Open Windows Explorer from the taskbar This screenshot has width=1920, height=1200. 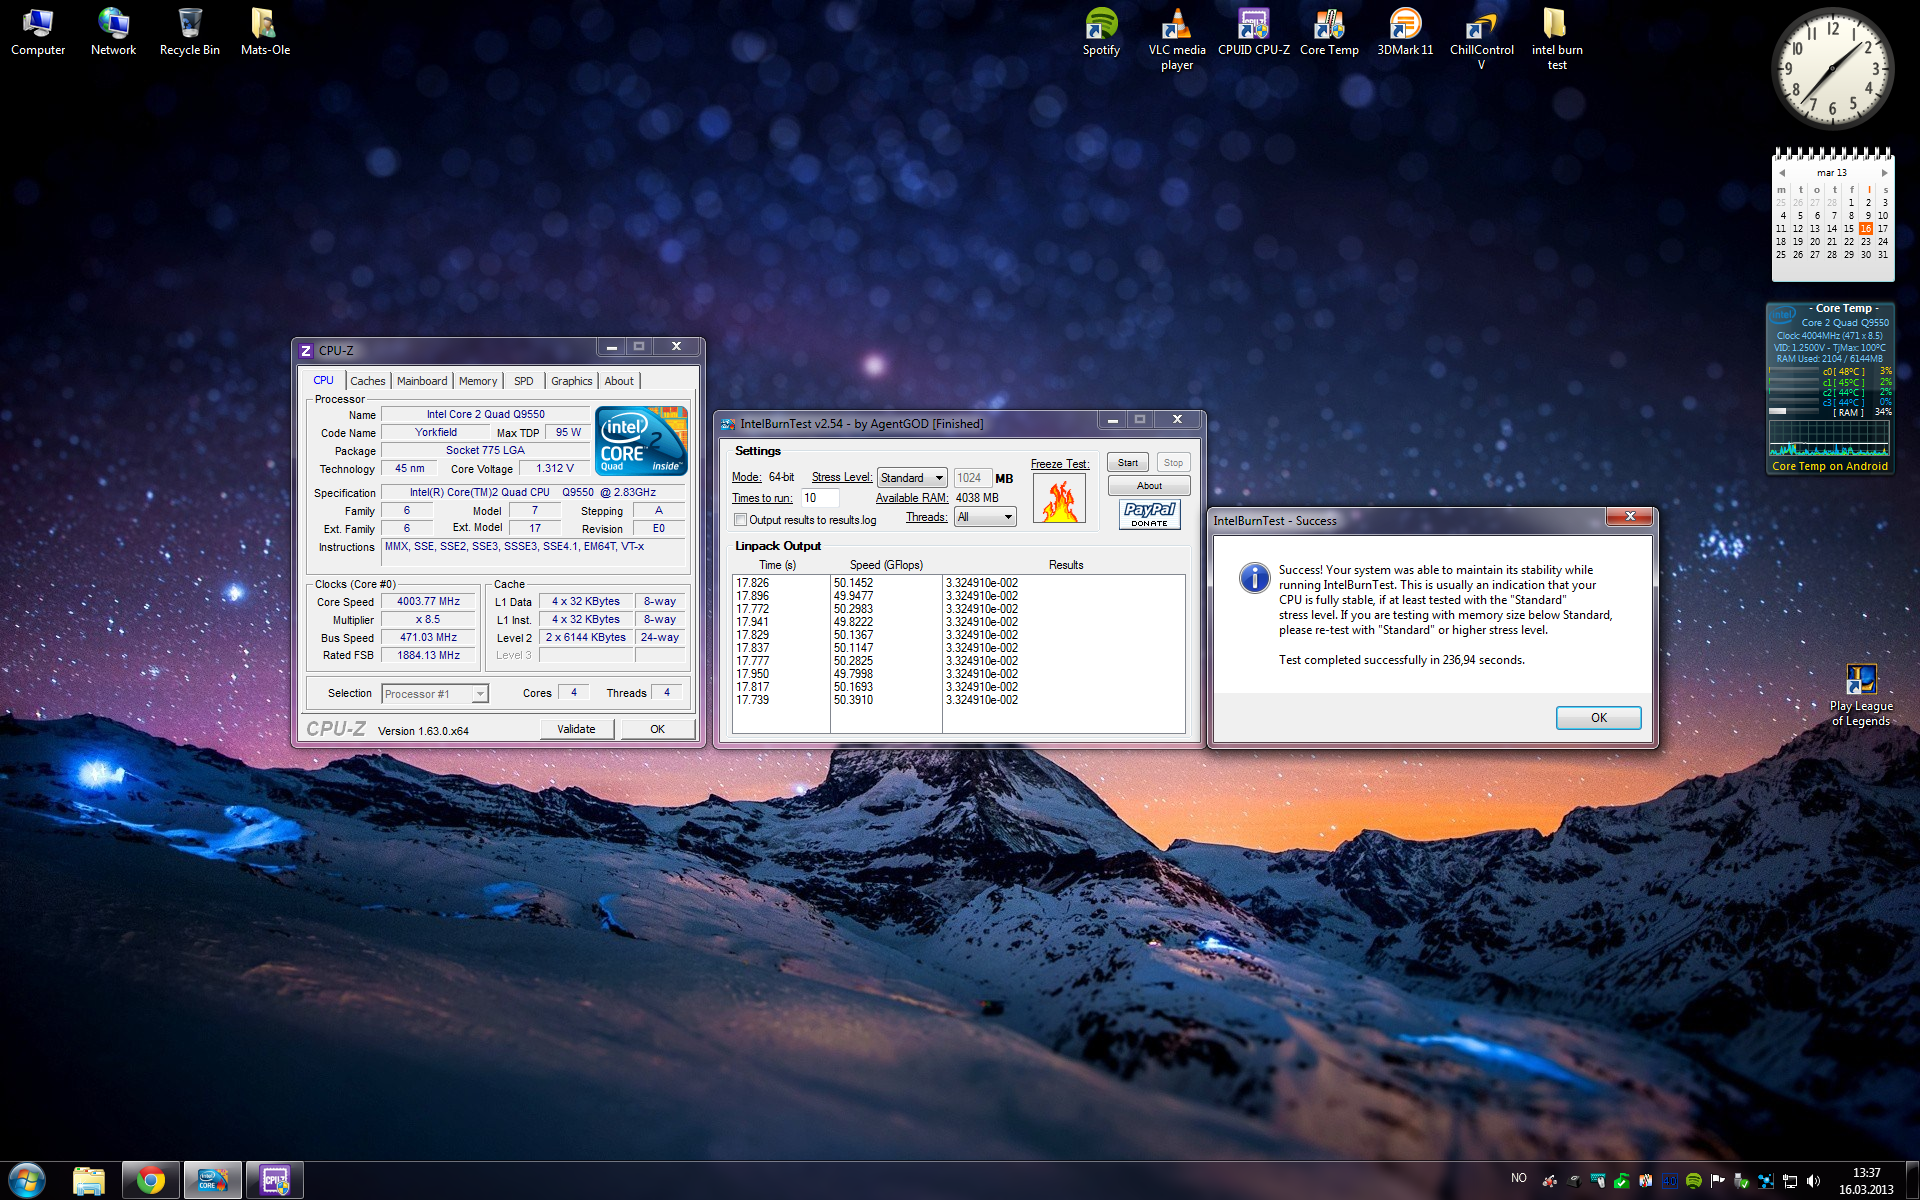89,1181
